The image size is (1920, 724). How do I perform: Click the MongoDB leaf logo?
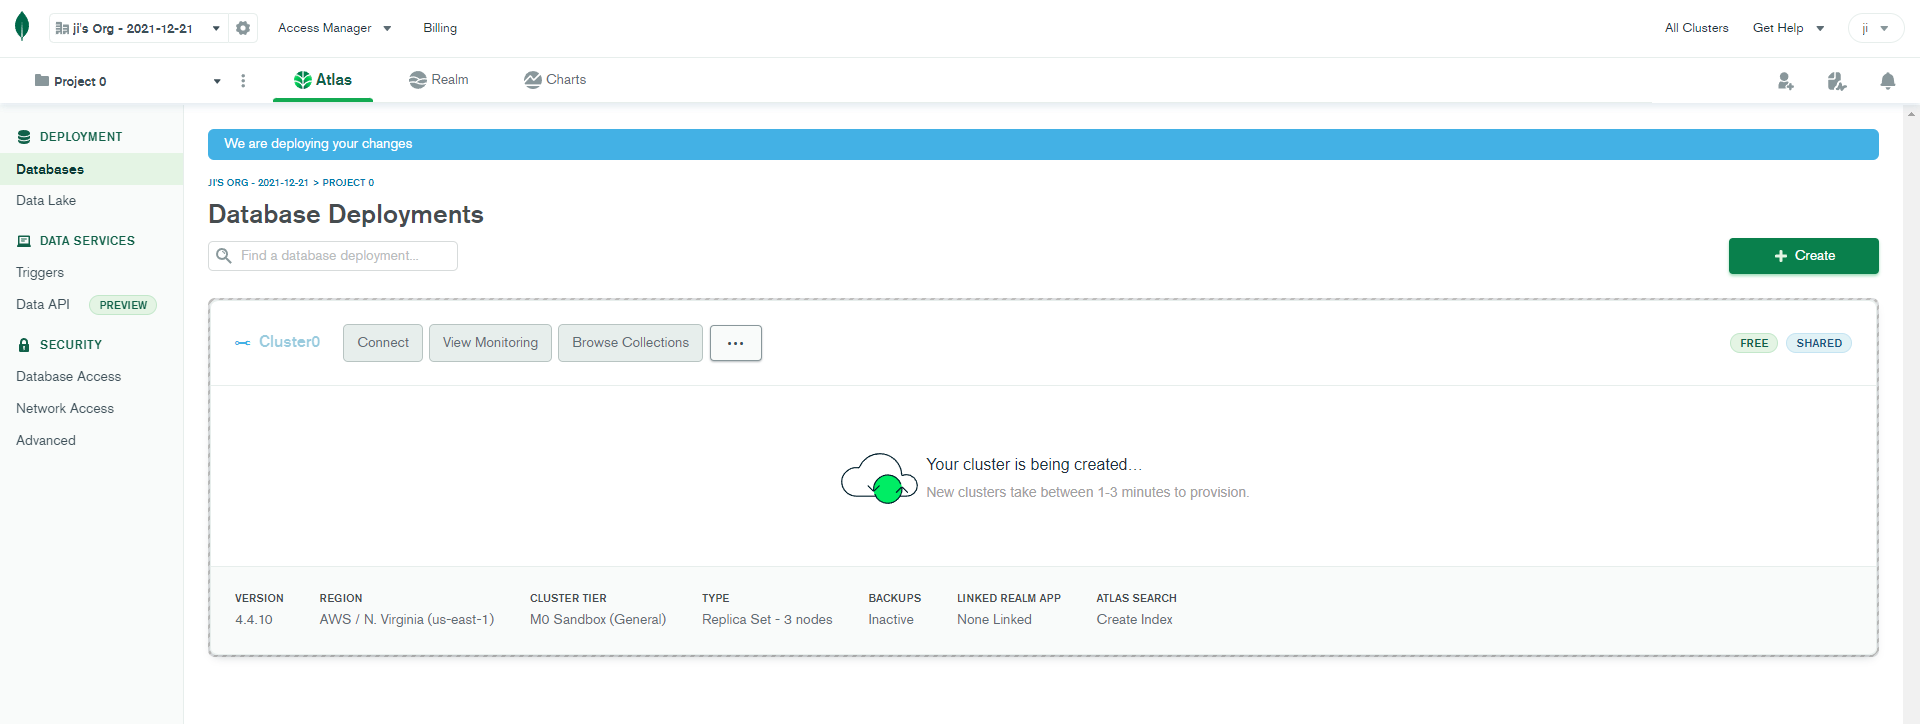pos(22,27)
